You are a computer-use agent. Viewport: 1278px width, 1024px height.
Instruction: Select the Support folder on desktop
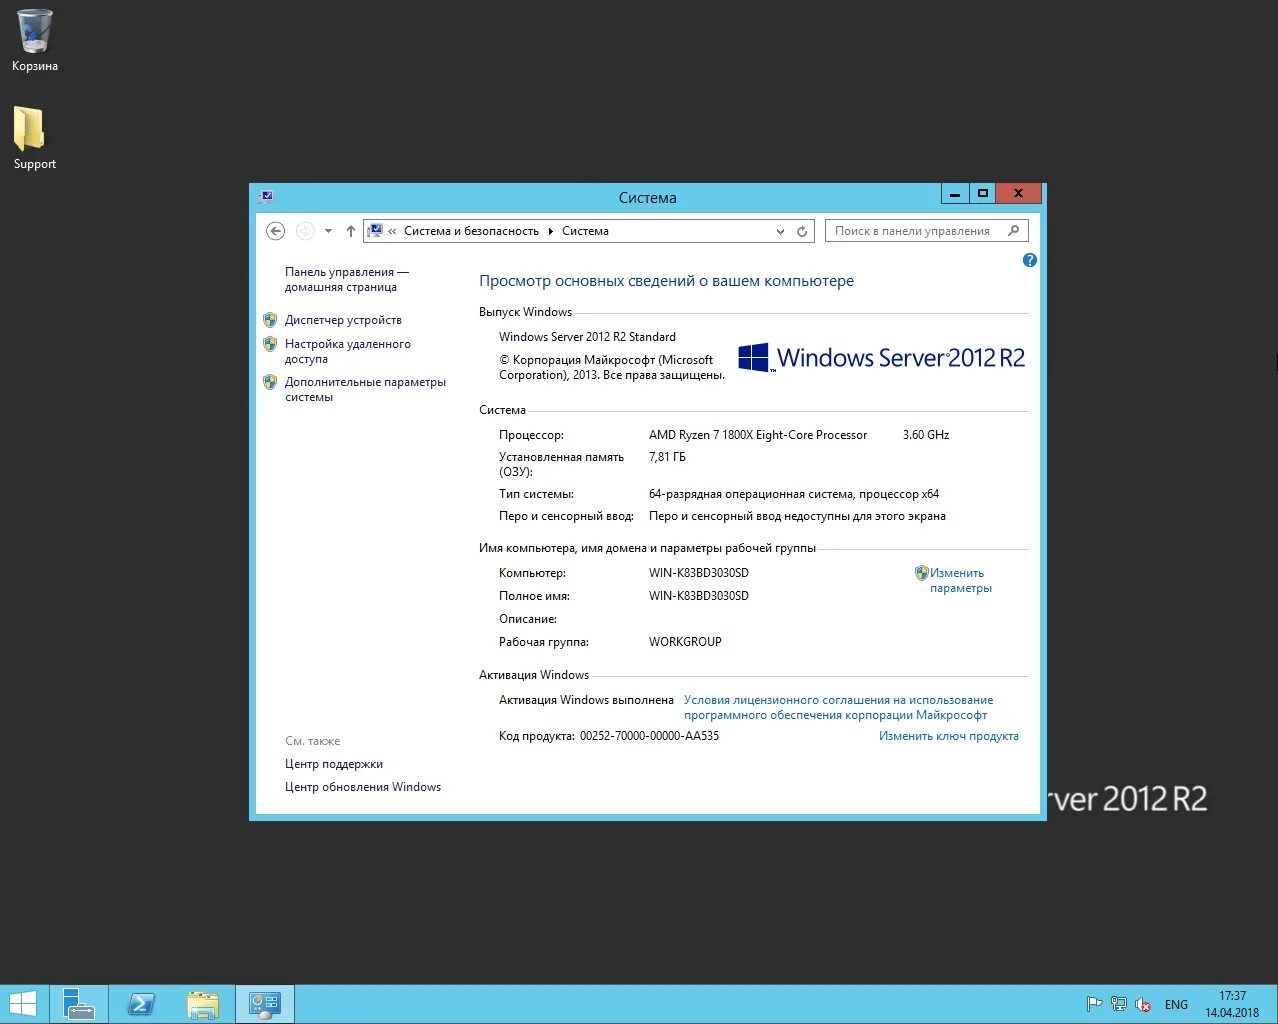pos(34,138)
